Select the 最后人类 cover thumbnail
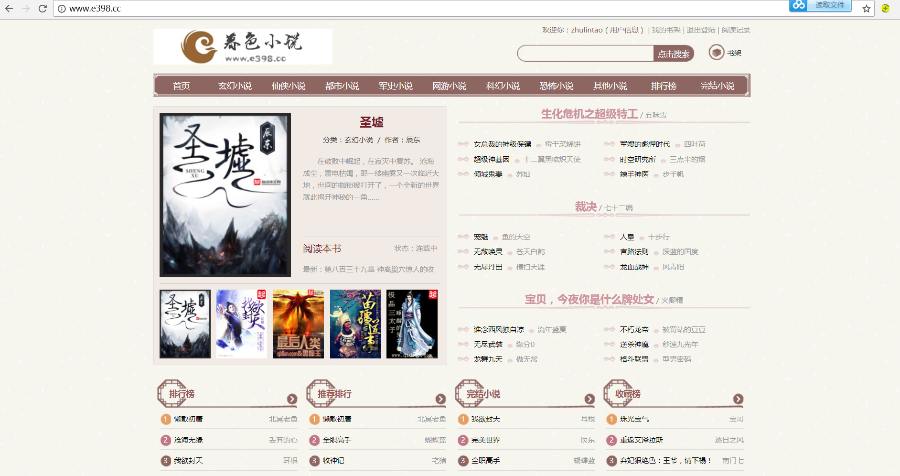900x476 pixels. [298, 324]
